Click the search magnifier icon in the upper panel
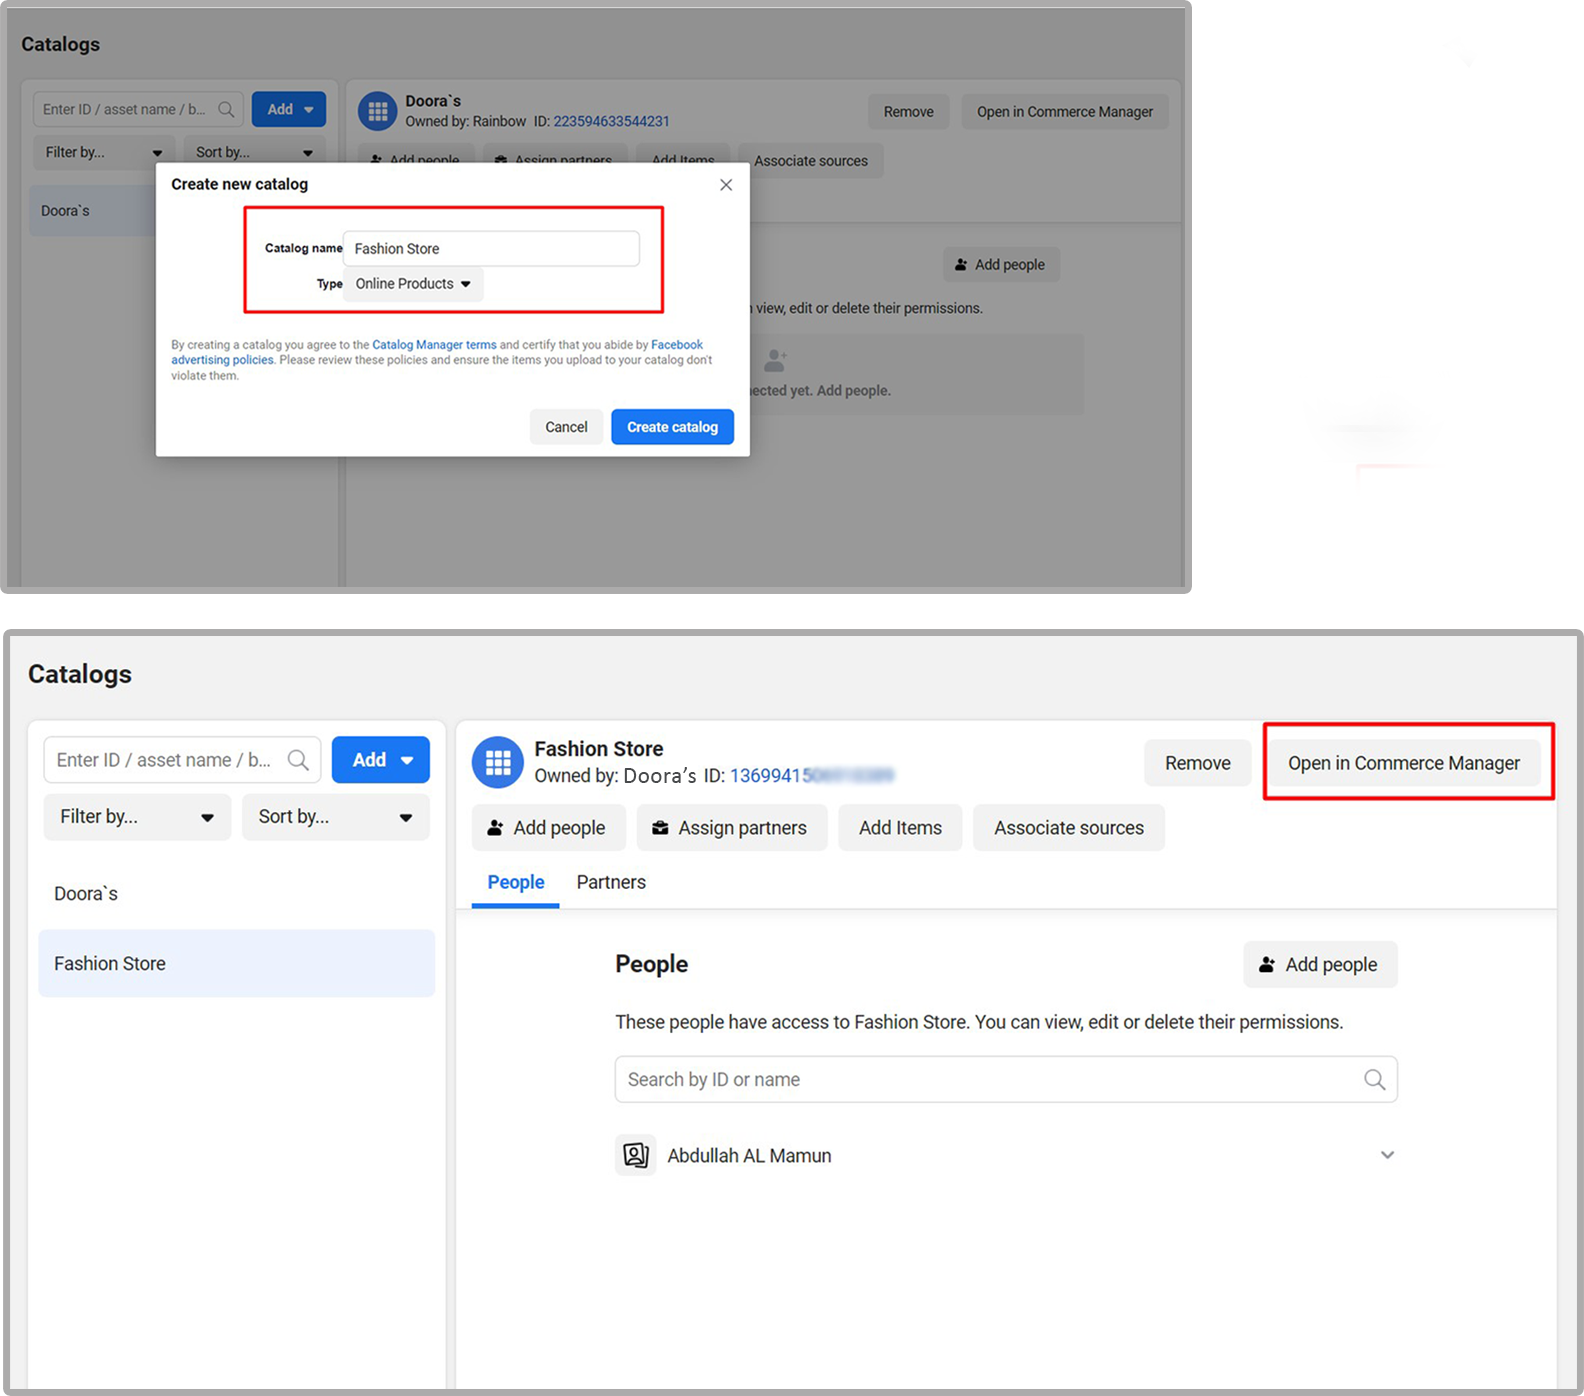Image resolution: width=1584 pixels, height=1396 pixels. click(x=227, y=109)
